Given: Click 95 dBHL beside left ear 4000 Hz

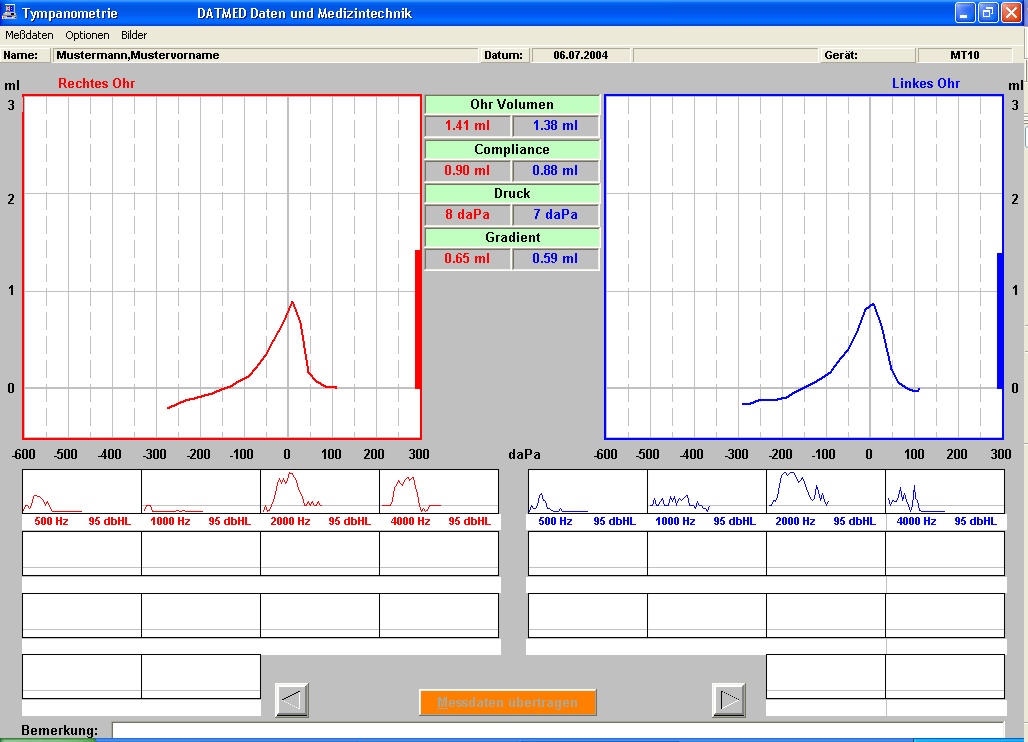Looking at the screenshot, I should 976,522.
